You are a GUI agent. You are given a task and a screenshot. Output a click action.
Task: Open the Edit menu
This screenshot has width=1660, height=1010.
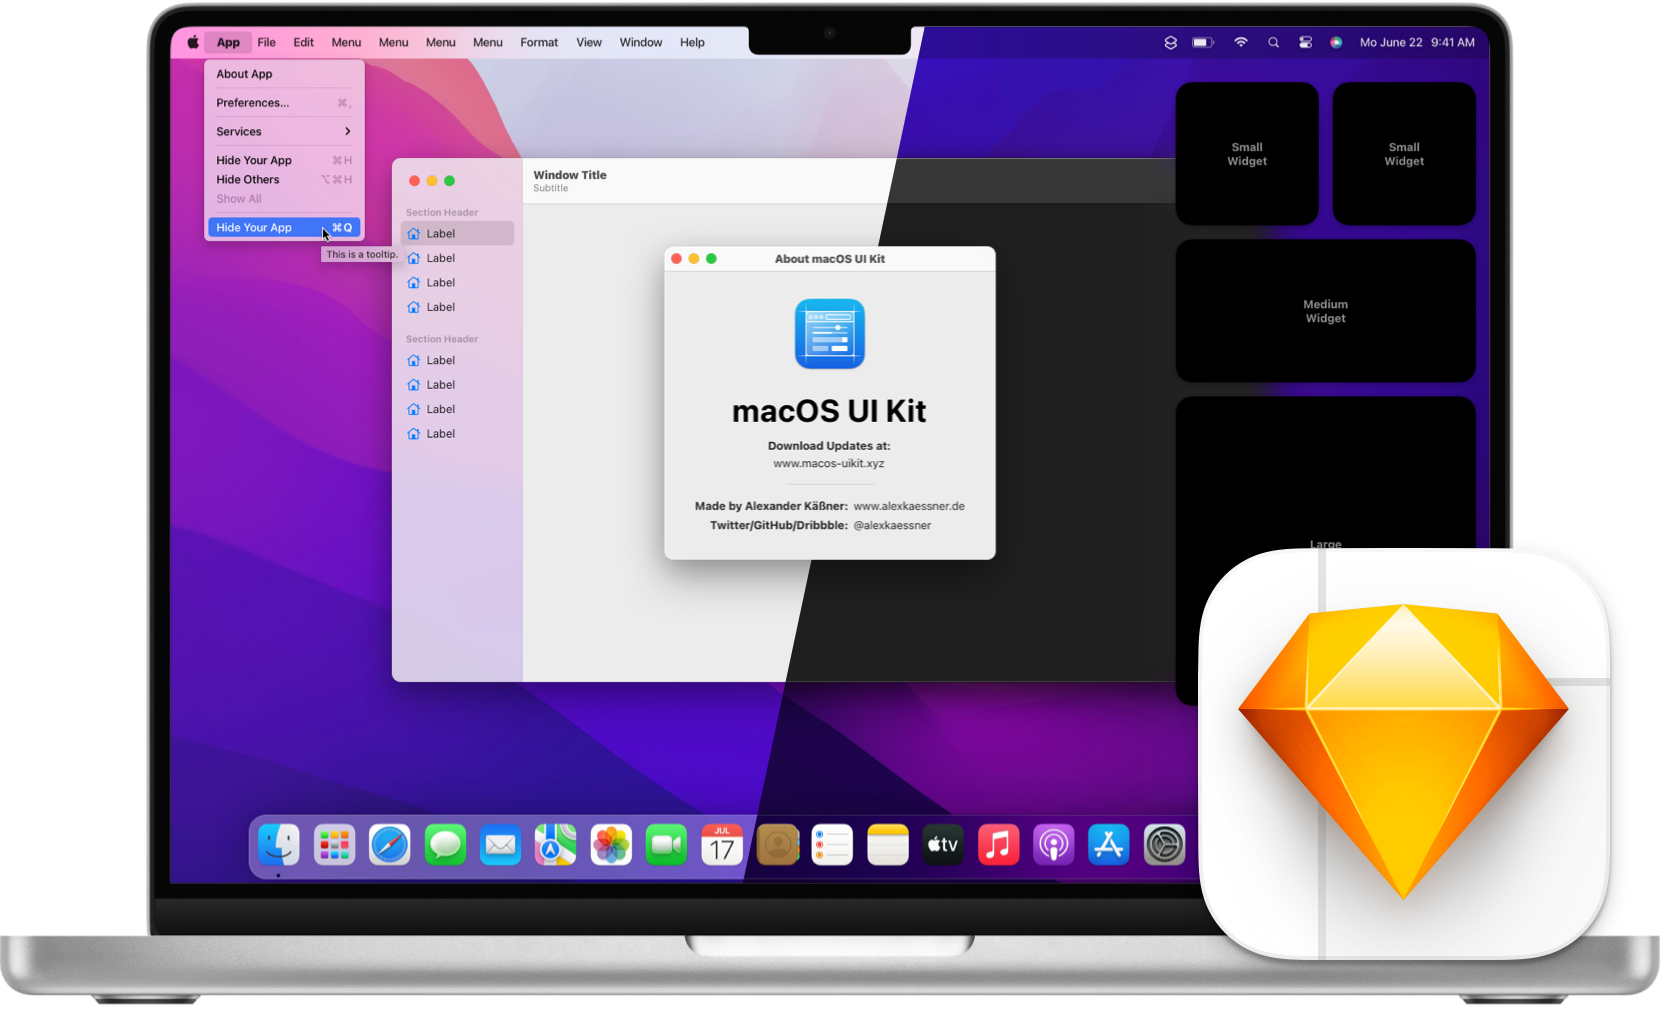303,42
